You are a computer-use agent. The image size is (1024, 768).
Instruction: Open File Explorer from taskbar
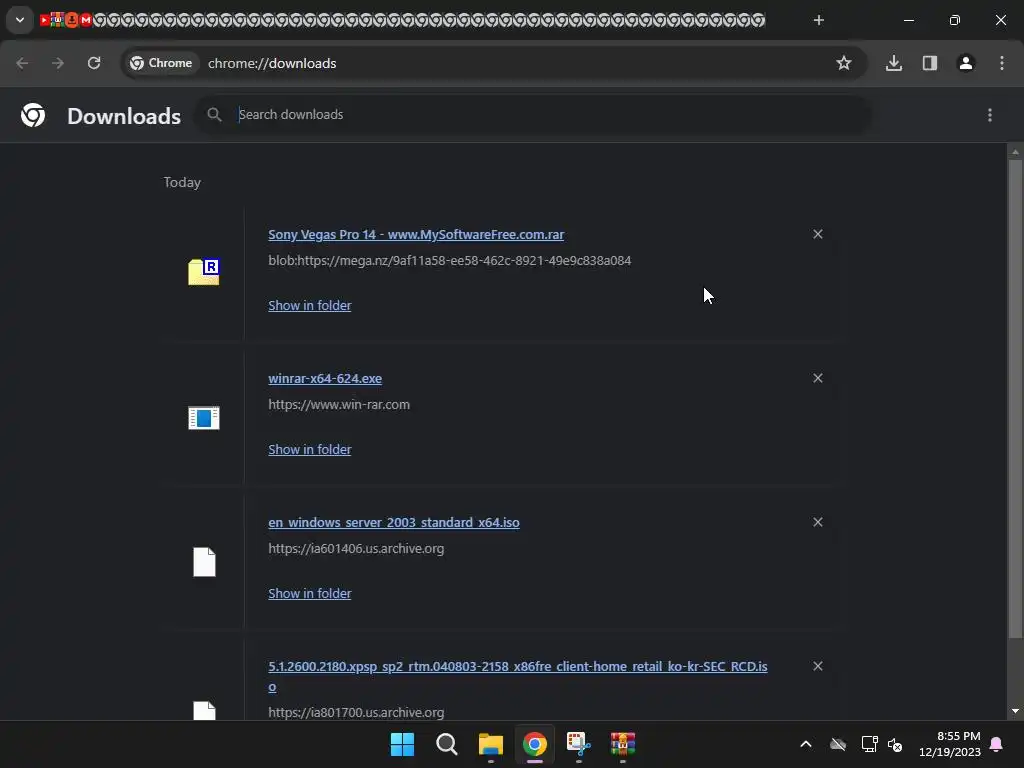(490, 744)
